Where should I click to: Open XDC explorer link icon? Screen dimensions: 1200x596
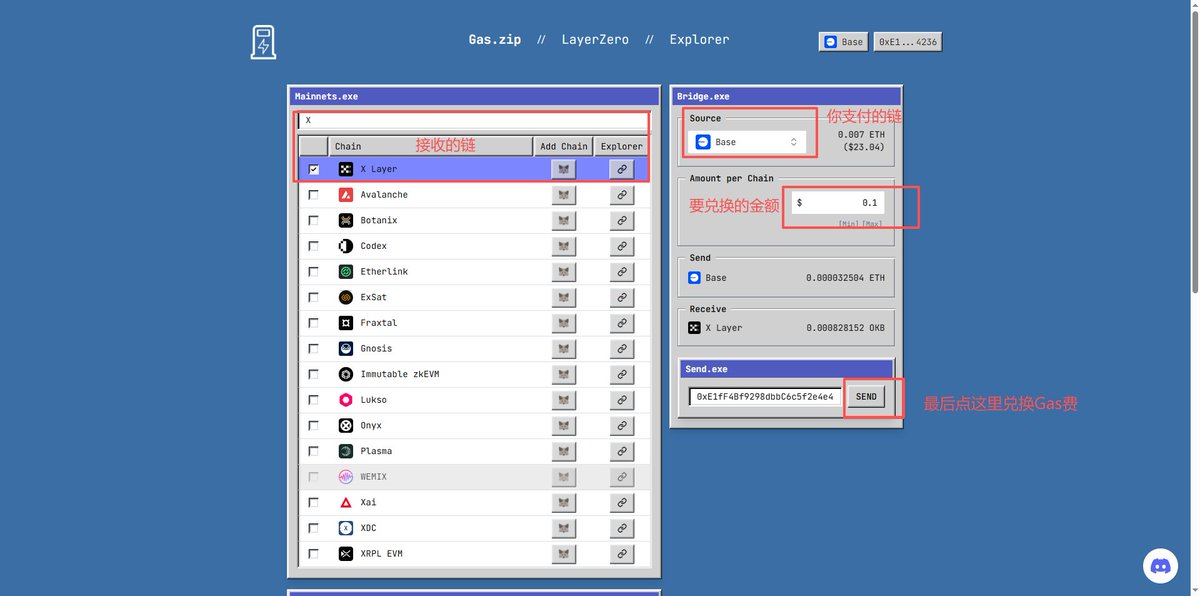pyautogui.click(x=622, y=528)
